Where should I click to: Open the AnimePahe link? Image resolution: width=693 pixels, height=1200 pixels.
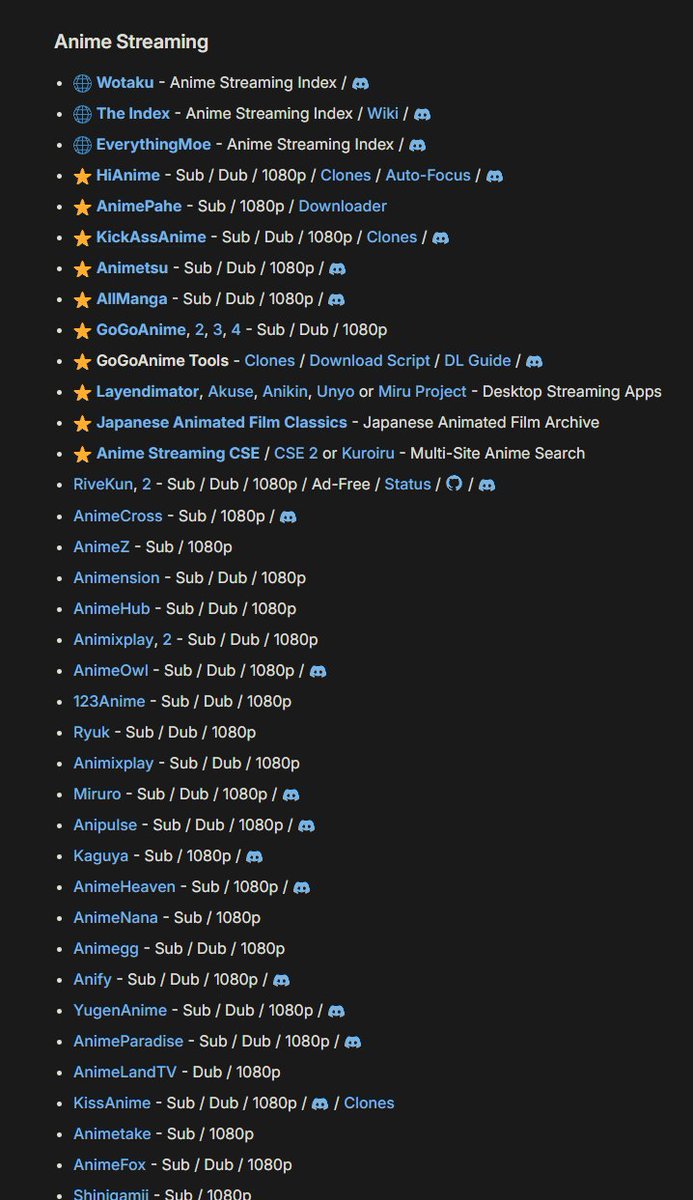pos(139,206)
